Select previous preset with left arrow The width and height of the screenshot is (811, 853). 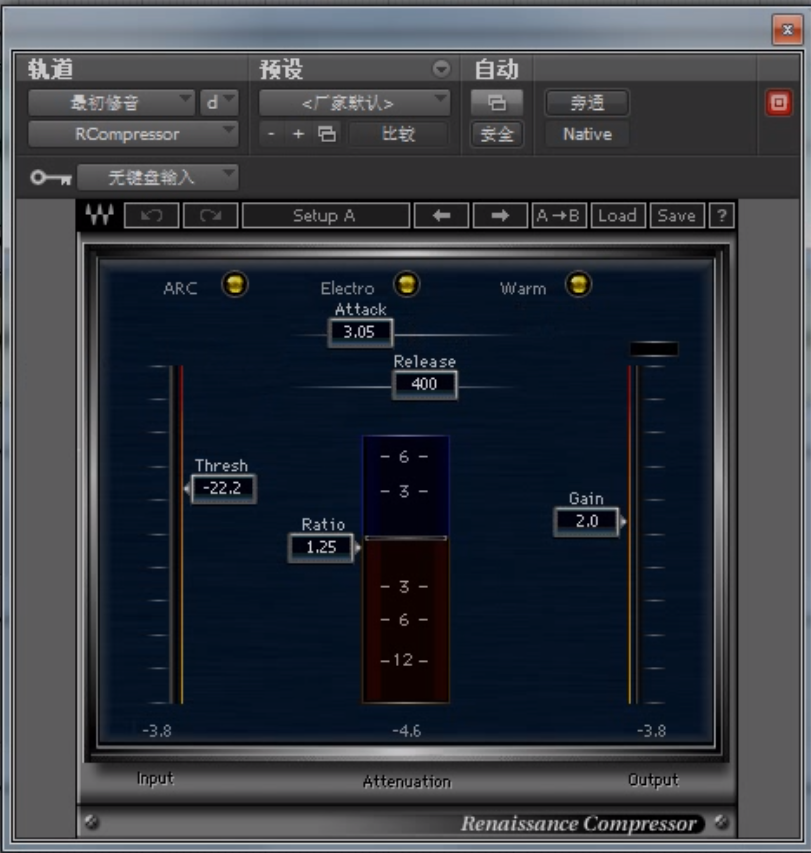[x=440, y=216]
